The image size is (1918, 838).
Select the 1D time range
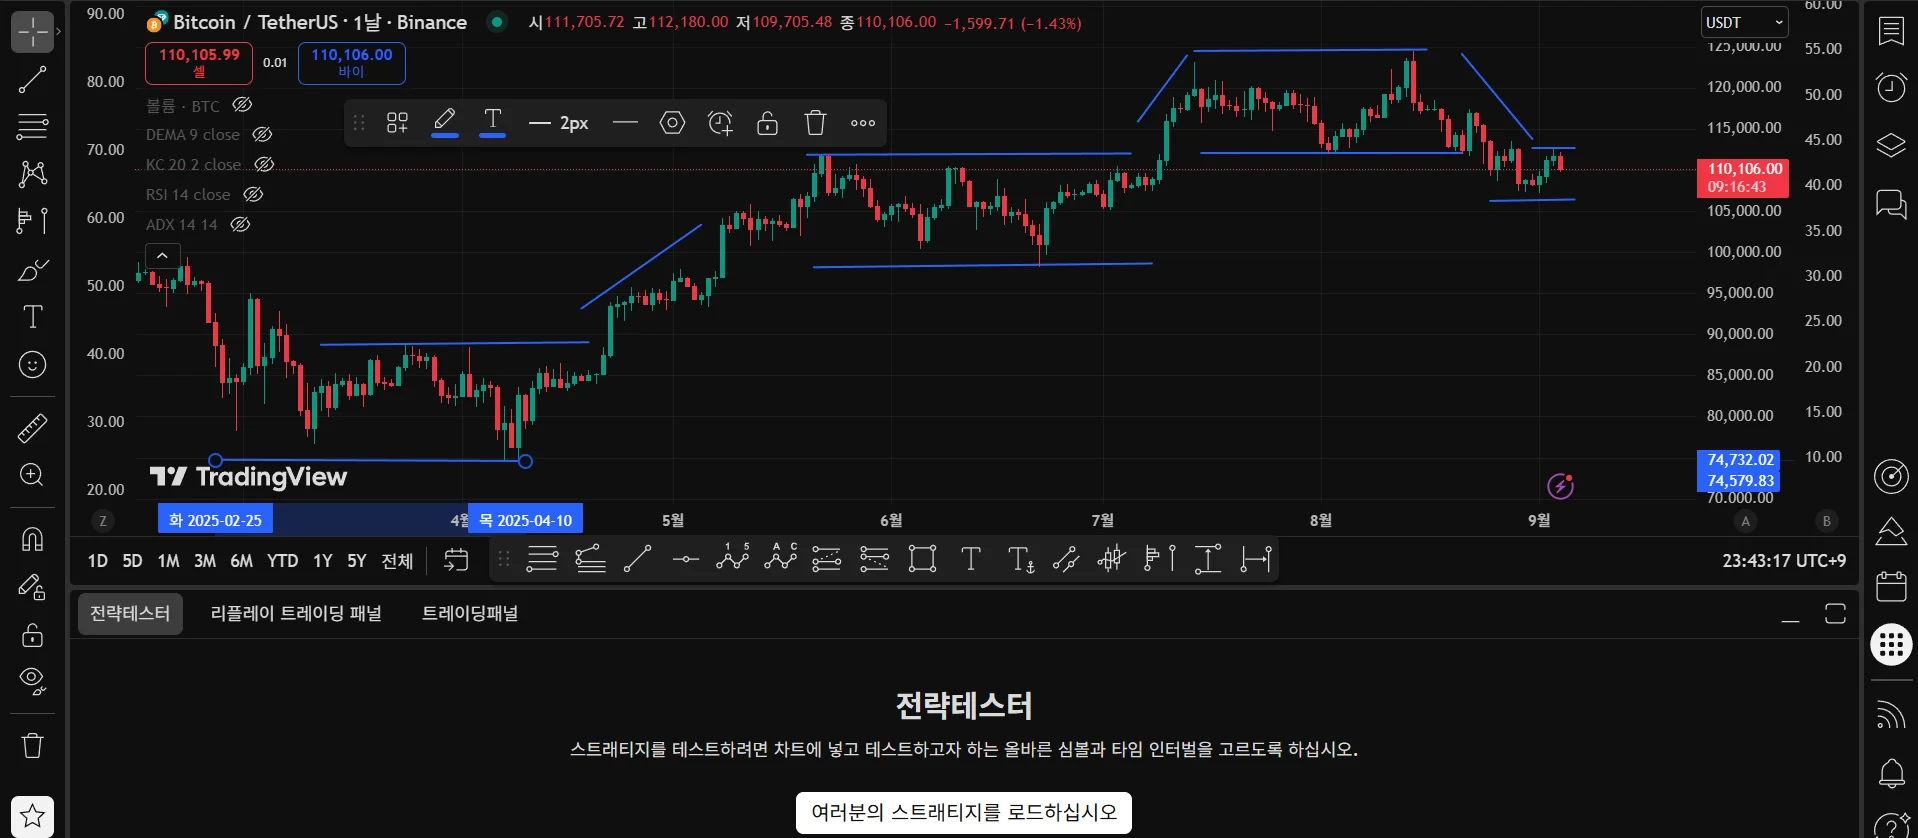pos(97,561)
